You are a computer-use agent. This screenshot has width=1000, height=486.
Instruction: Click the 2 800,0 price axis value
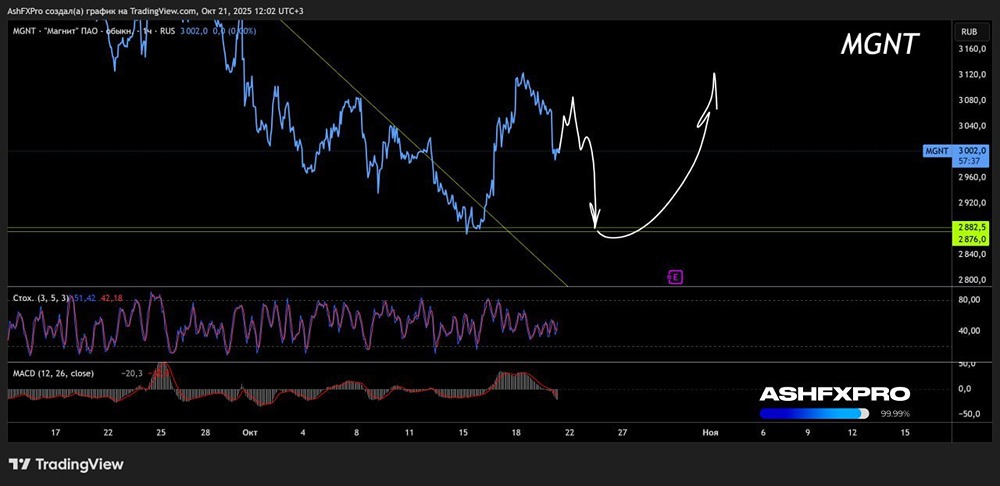pos(972,280)
